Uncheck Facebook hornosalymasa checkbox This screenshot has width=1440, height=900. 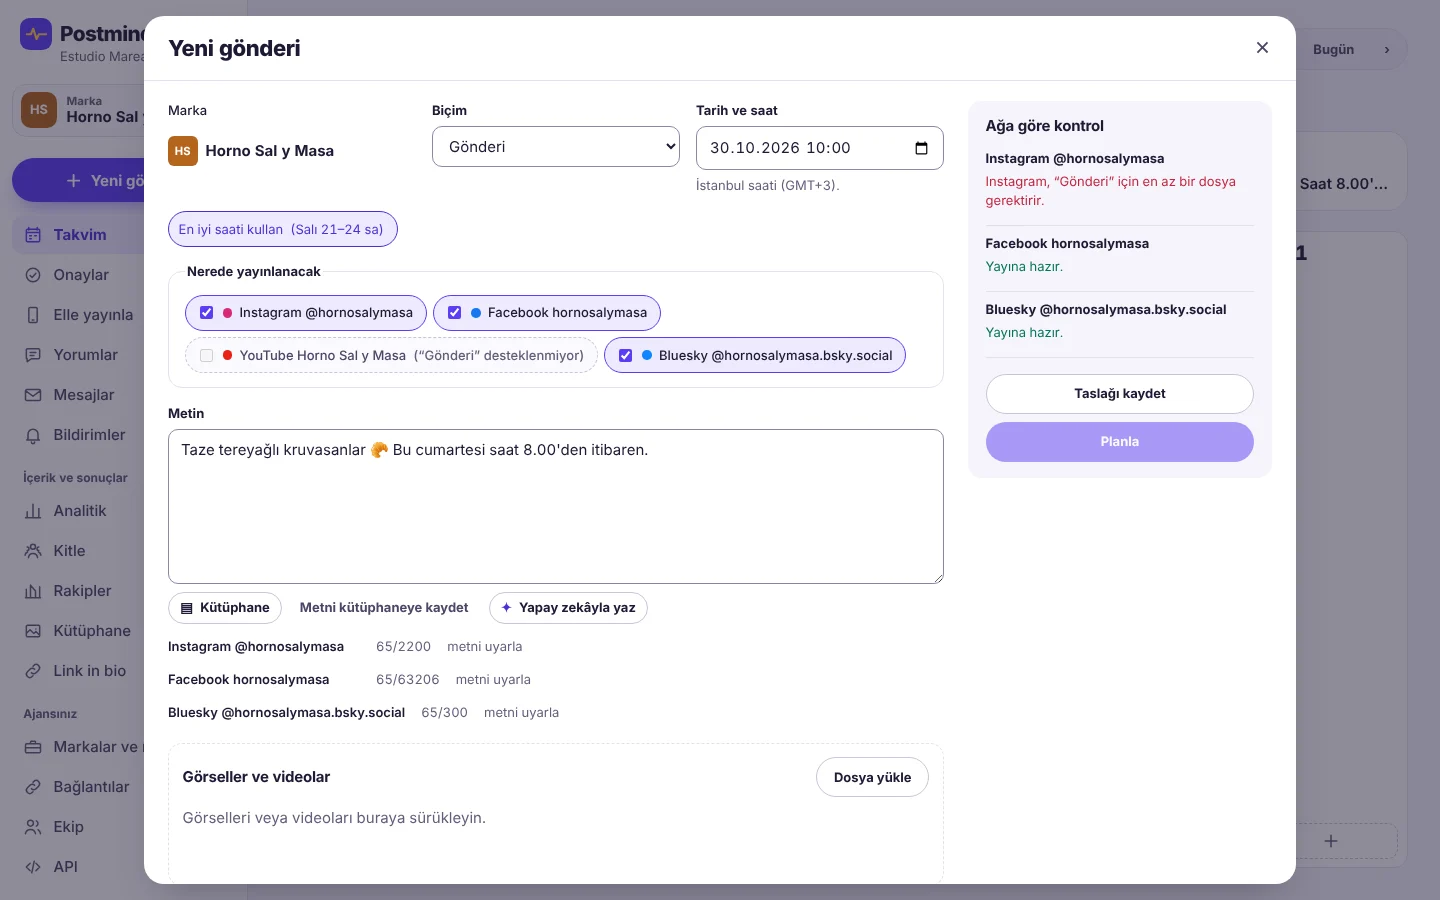[455, 313]
